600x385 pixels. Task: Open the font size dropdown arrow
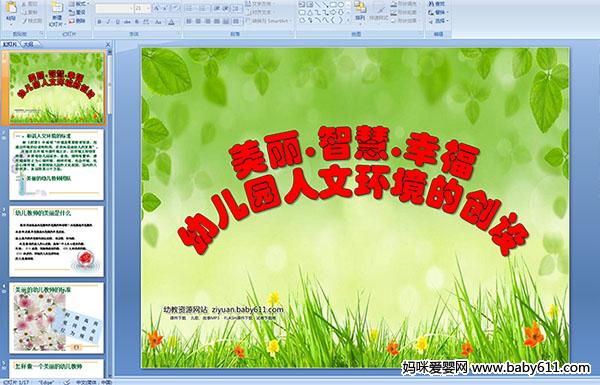point(148,8)
